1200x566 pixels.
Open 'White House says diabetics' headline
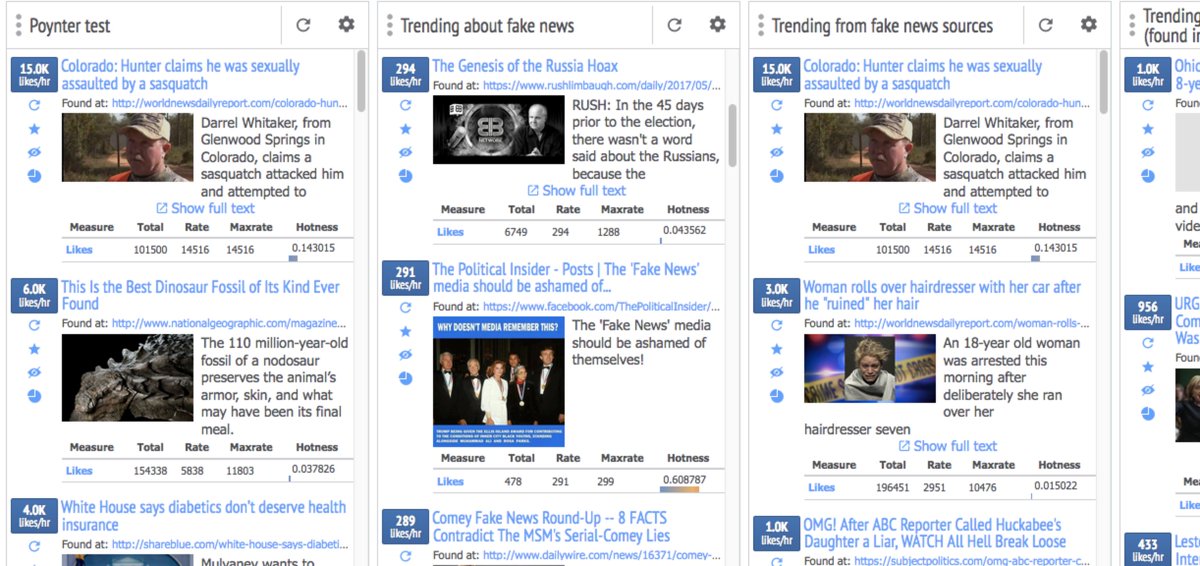[x=203, y=516]
